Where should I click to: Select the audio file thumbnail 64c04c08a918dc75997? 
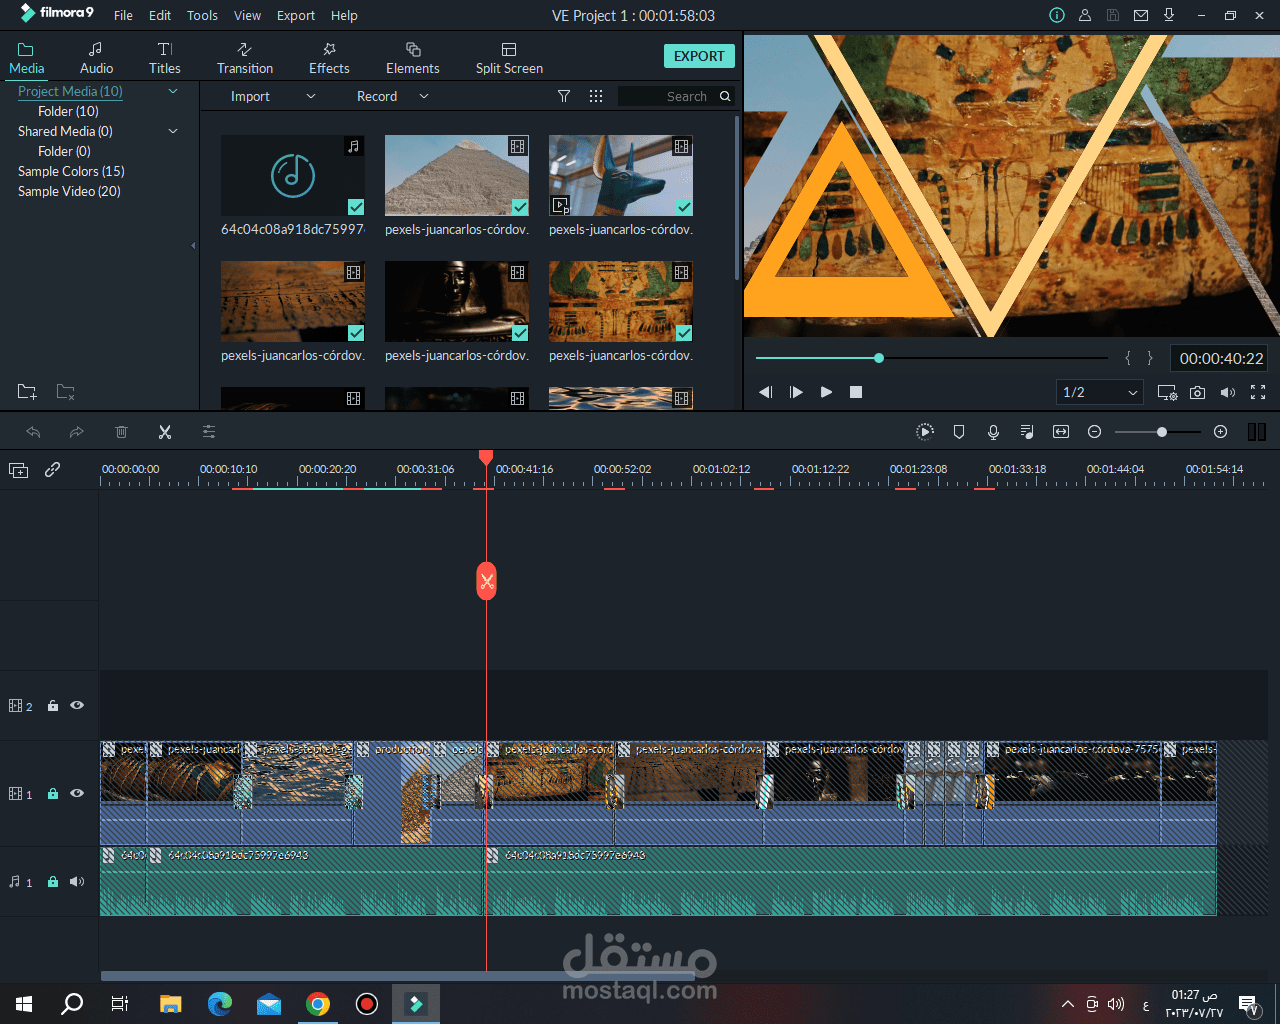(293, 176)
